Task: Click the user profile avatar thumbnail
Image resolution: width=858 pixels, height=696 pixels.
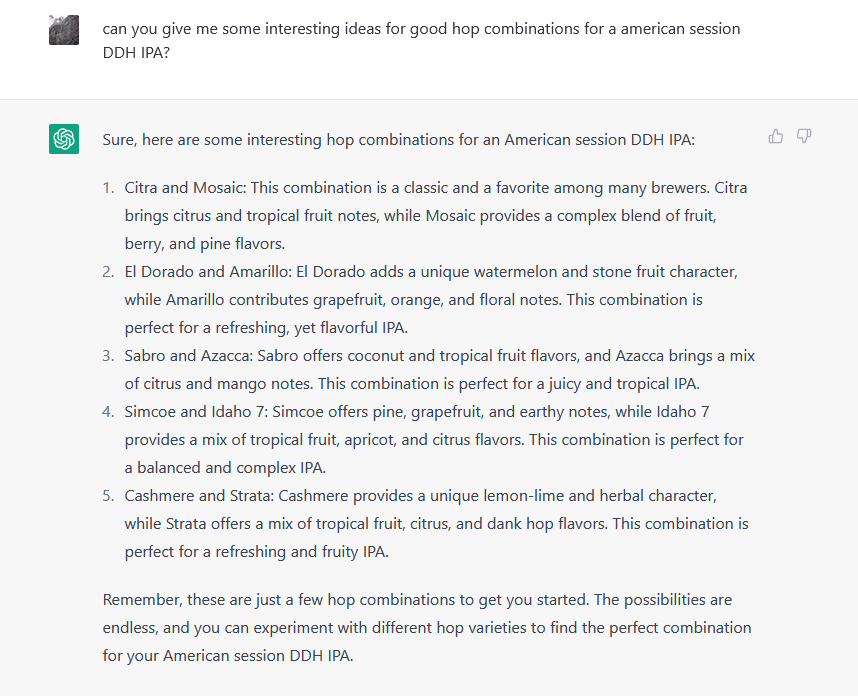Action: pyautogui.click(x=64, y=30)
